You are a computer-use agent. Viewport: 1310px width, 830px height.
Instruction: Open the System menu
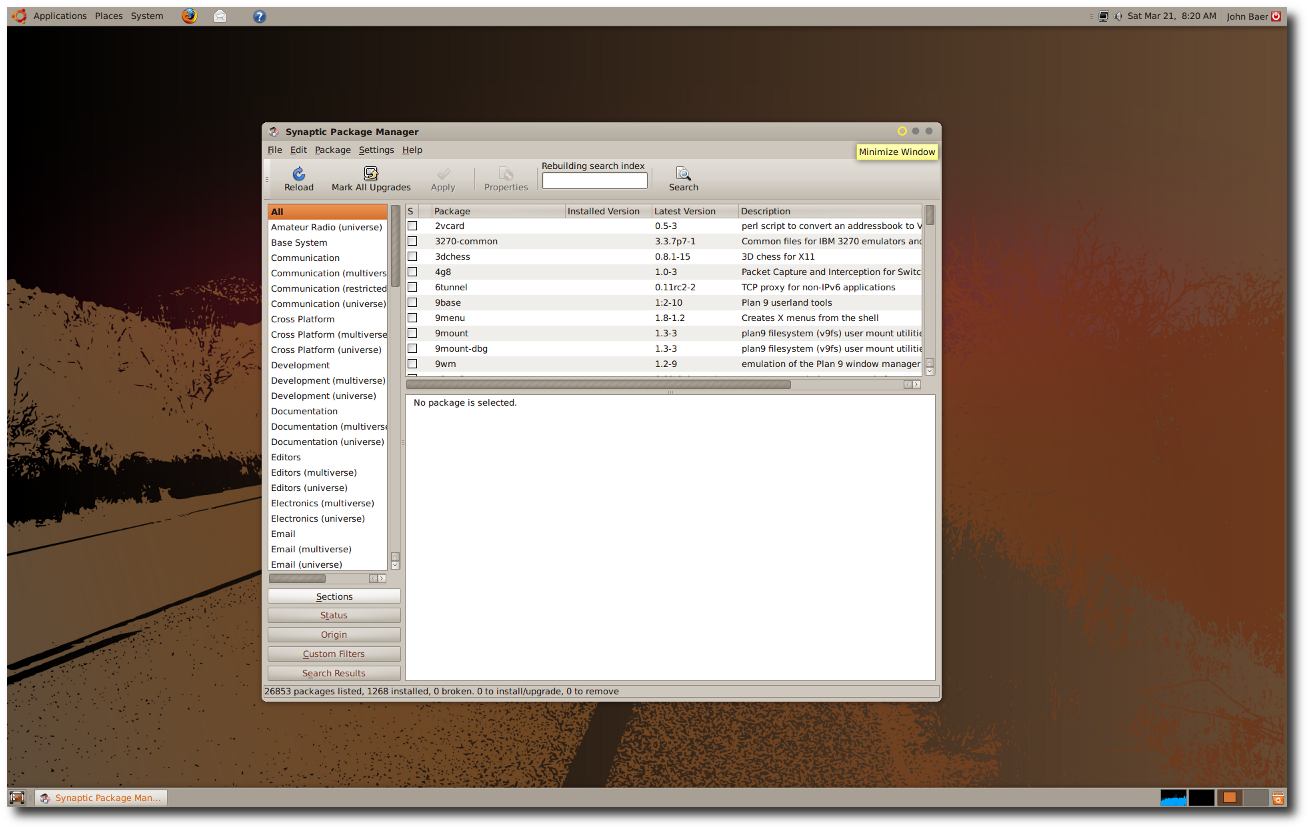147,16
